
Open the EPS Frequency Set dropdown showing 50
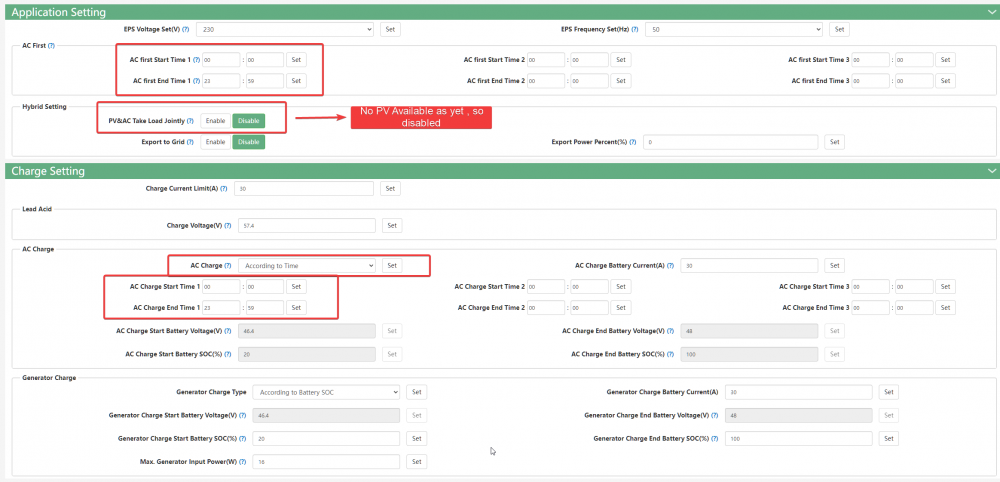pyautogui.click(x=734, y=29)
